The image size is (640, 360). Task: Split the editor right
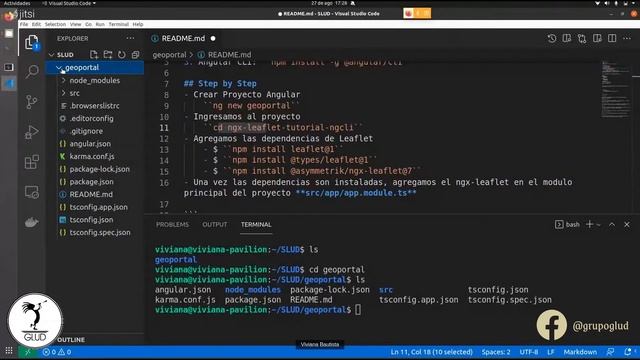click(x=612, y=38)
